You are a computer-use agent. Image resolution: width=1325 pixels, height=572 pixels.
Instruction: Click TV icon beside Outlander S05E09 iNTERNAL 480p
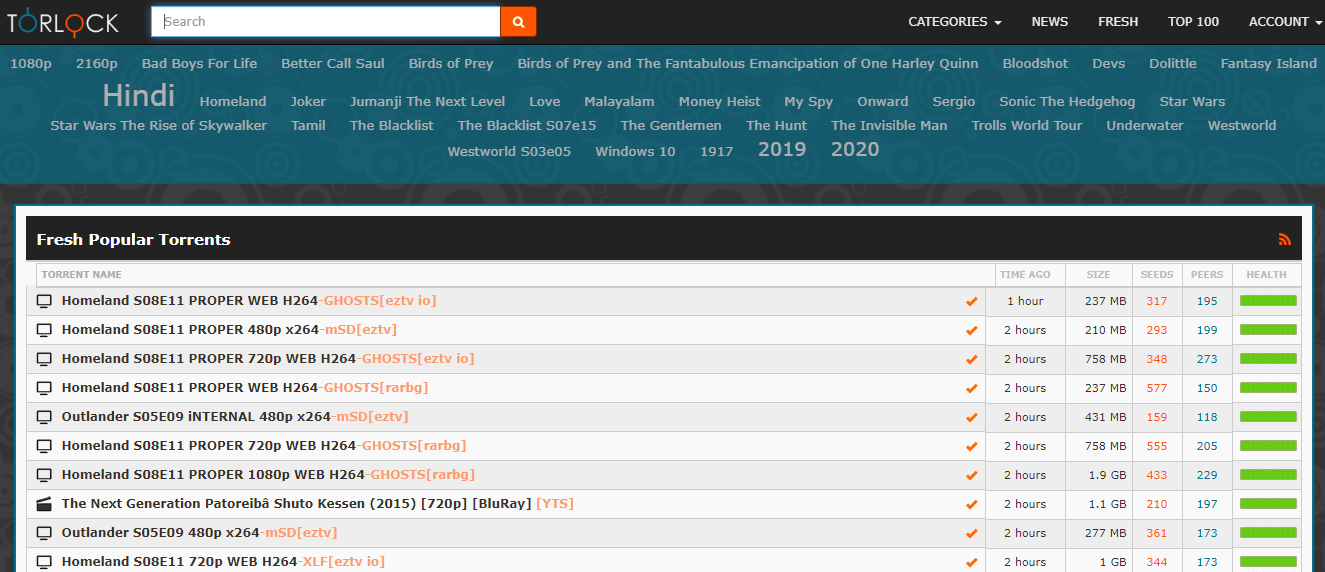[x=44, y=417]
